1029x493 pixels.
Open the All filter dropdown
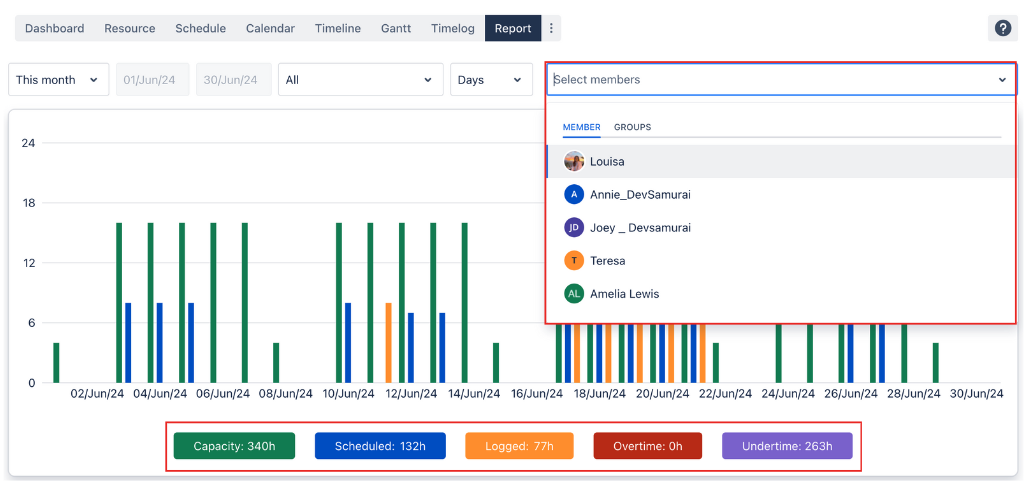pyautogui.click(x=361, y=80)
